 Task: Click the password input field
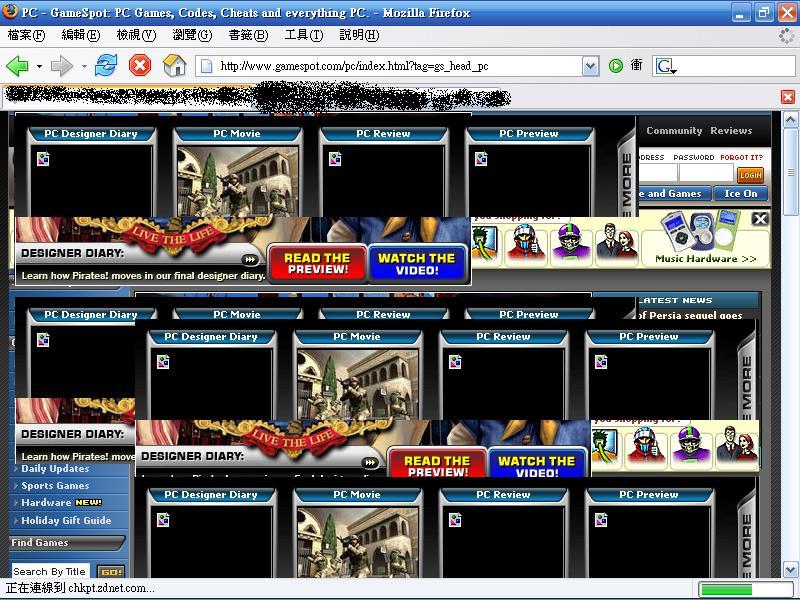[x=706, y=173]
